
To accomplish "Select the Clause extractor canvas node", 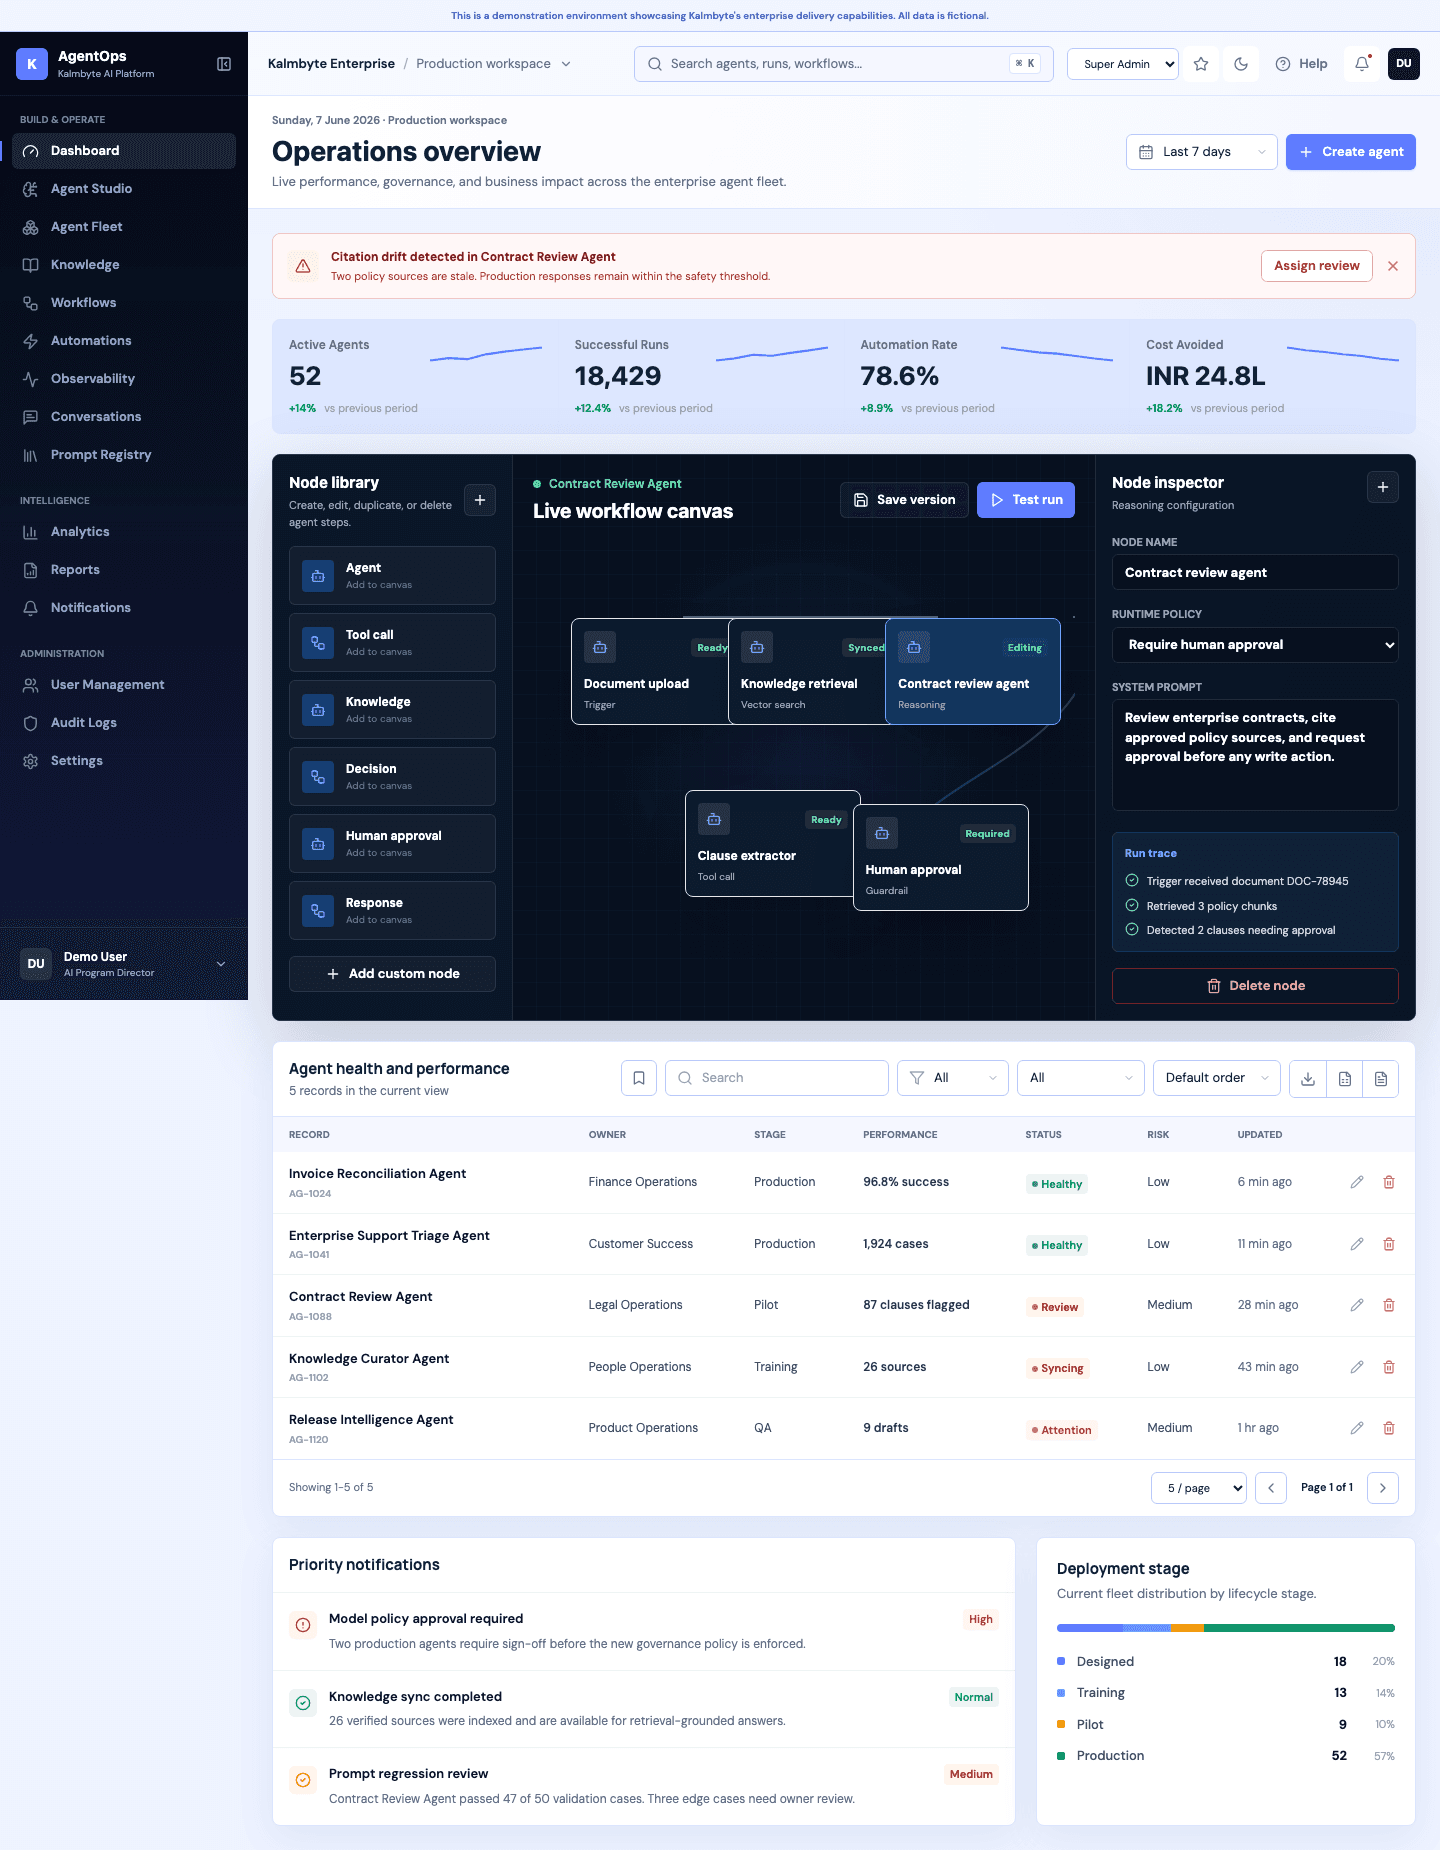I will 768,844.
